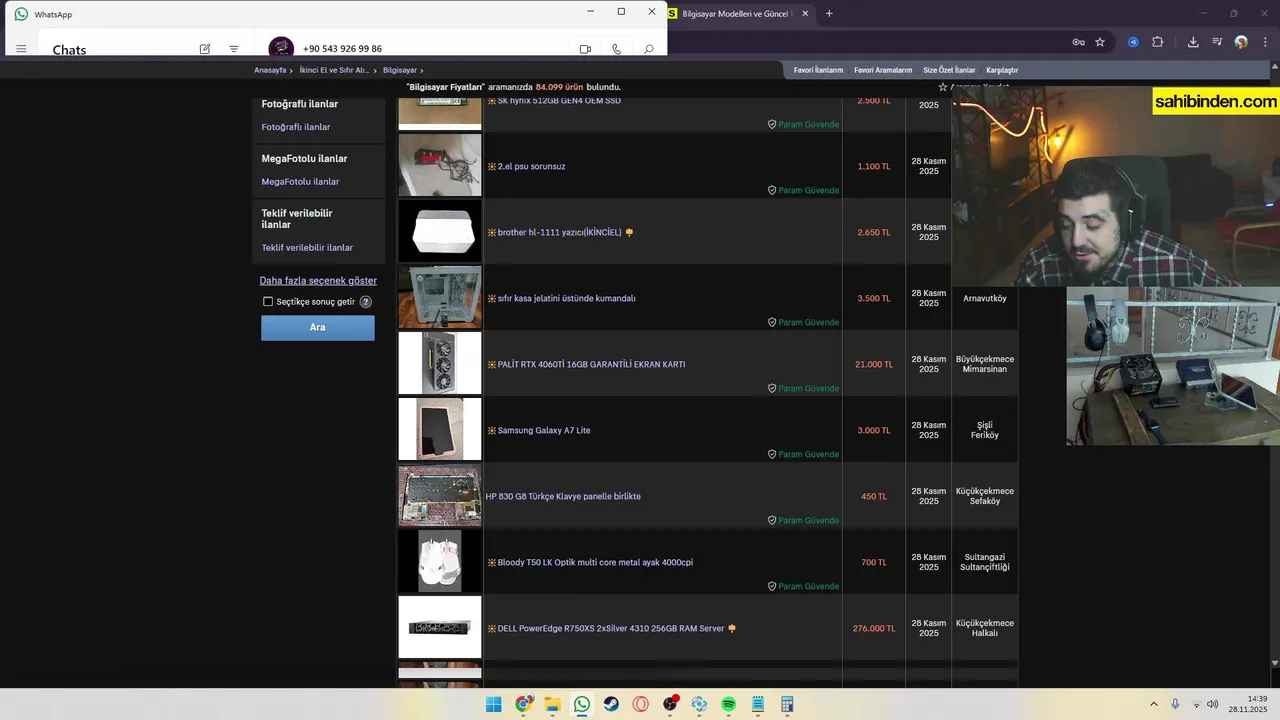Open DELL PowerEdge R750XS server listing
Screen dimensions: 1280x720
[x=610, y=628]
